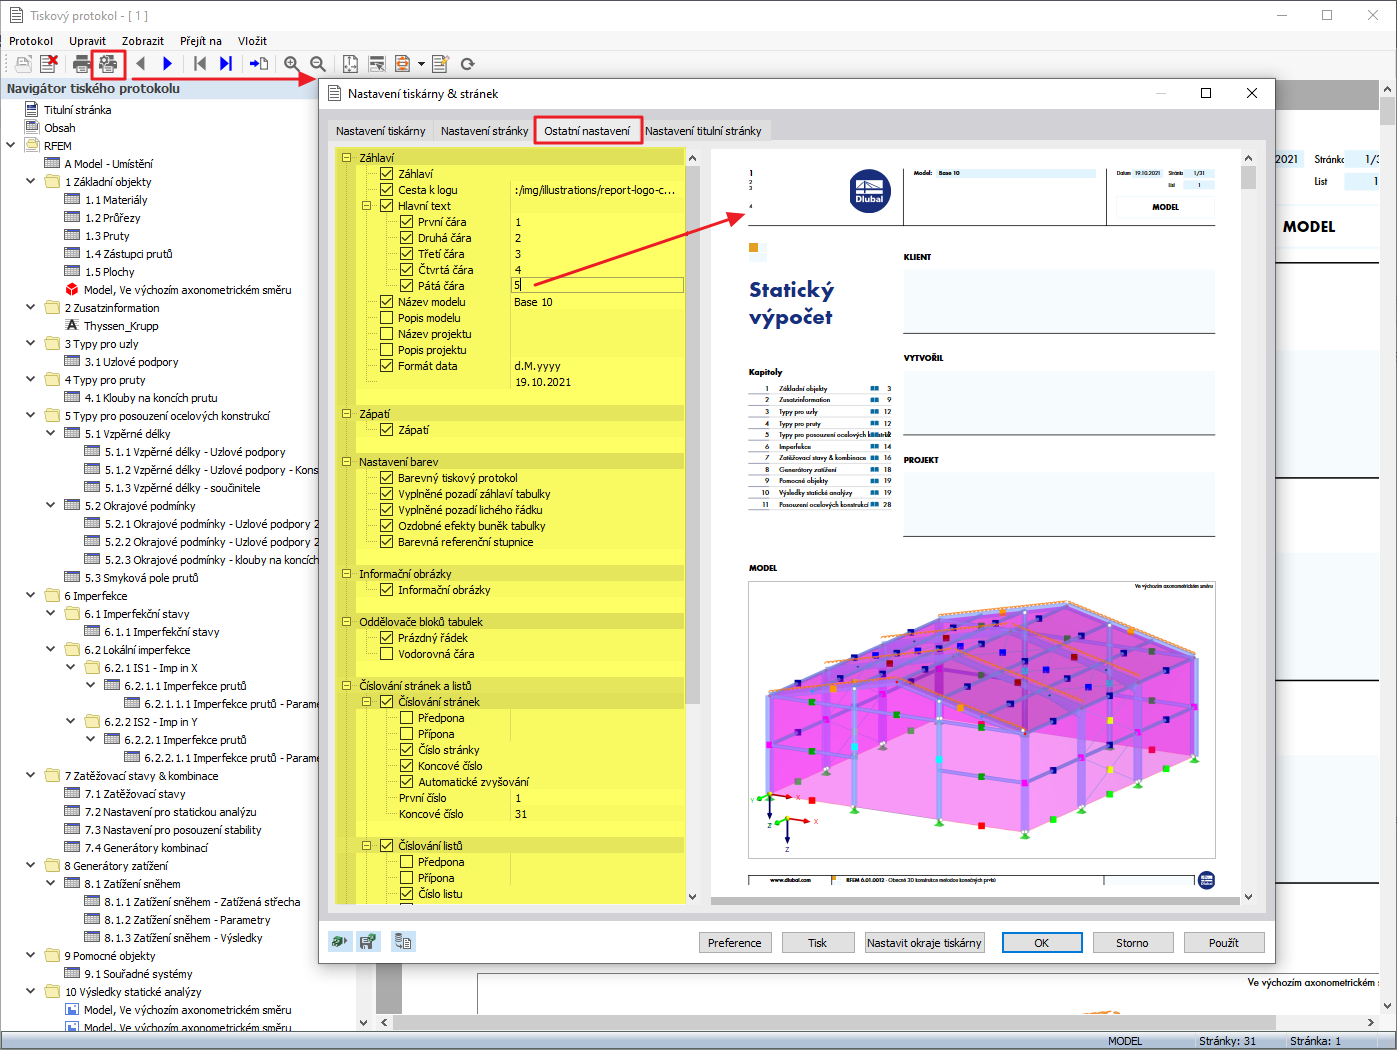Save settings using the diskette icon in the dialog
The height and width of the screenshot is (1050, 1397).
point(368,941)
